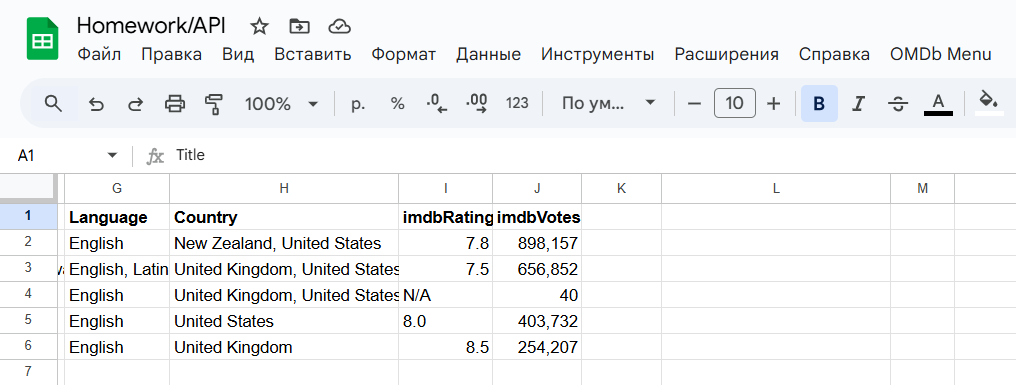Format as percent with % button
The height and width of the screenshot is (385, 1016).
(x=397, y=104)
